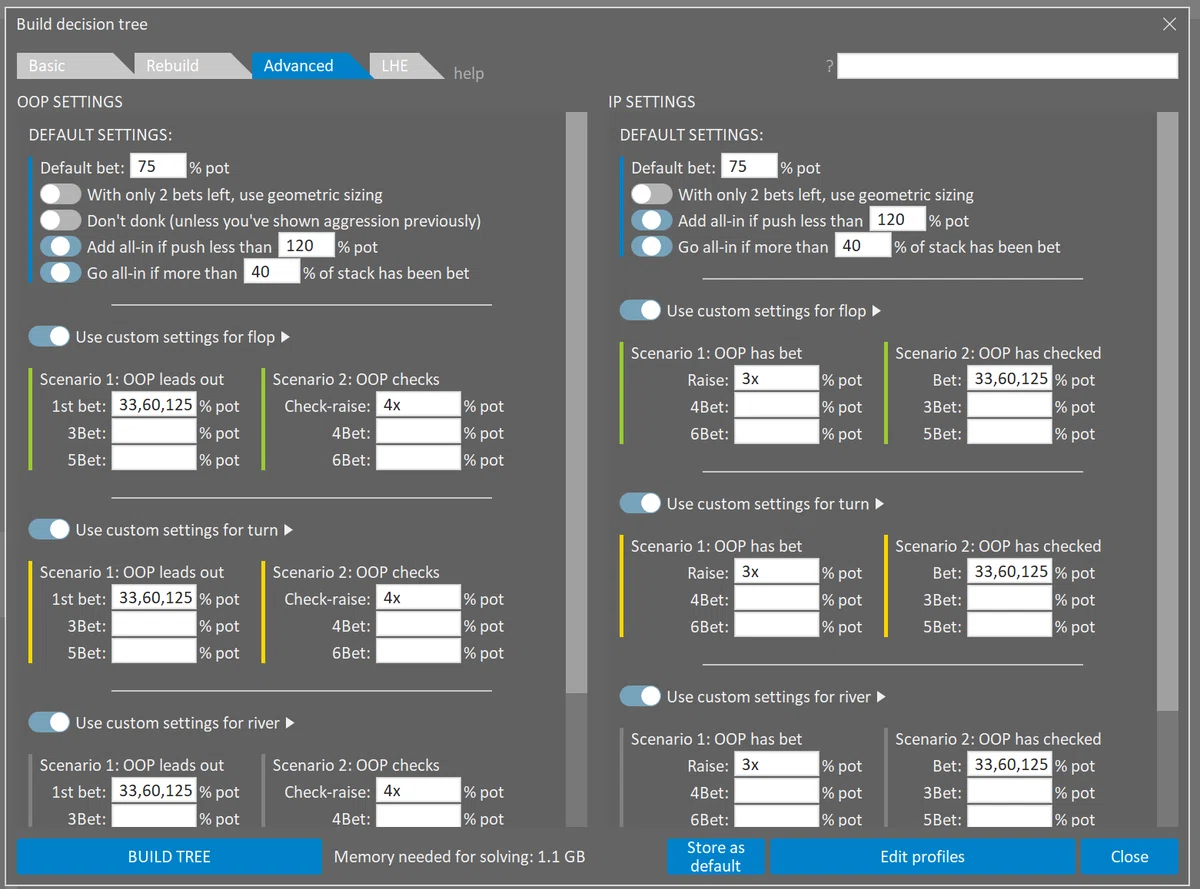Click the arrow after OOP custom turn settings

[x=288, y=530]
